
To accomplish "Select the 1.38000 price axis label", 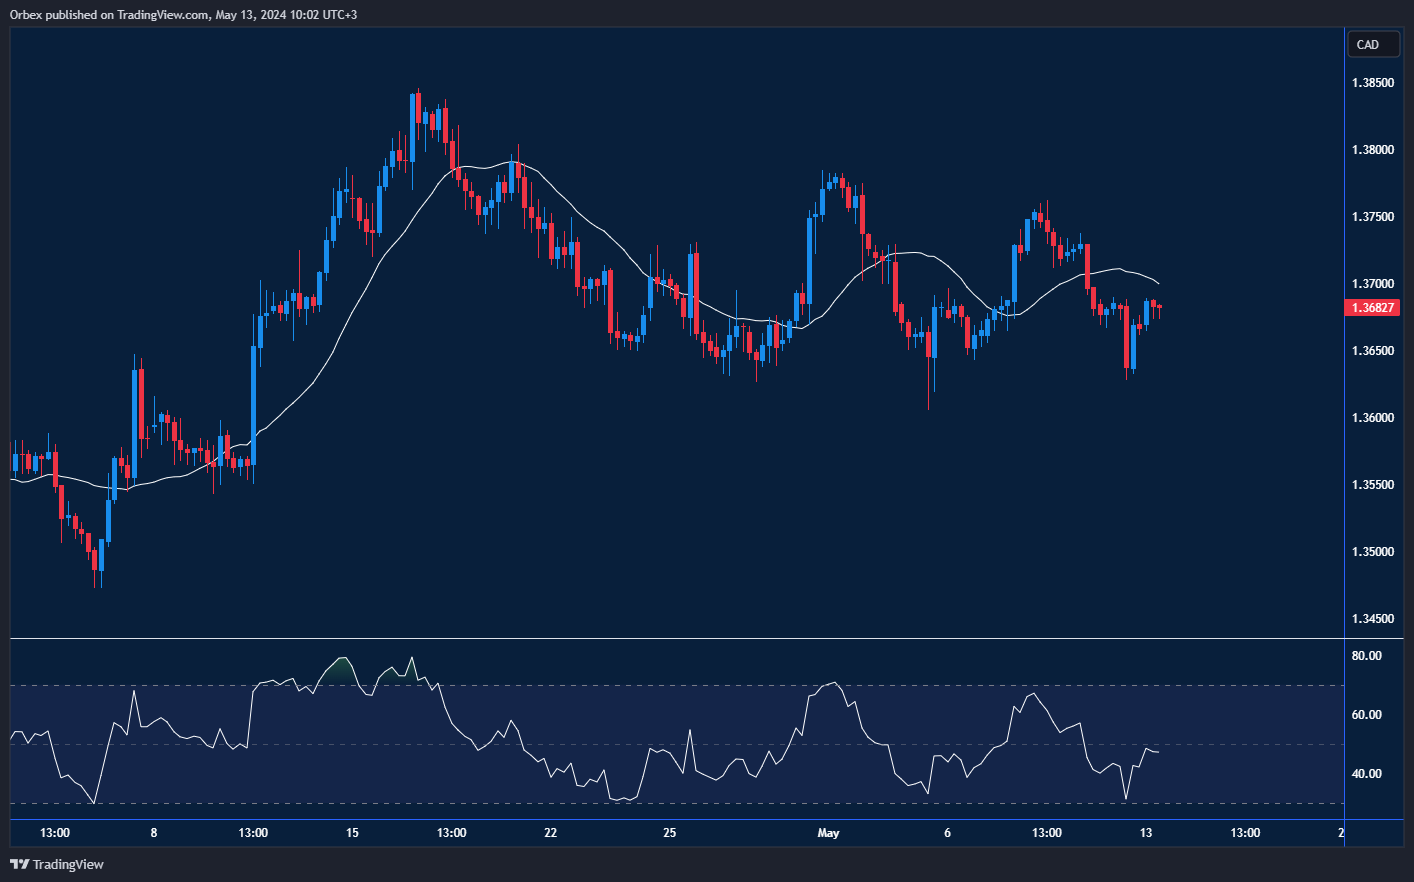I will coord(1372,150).
